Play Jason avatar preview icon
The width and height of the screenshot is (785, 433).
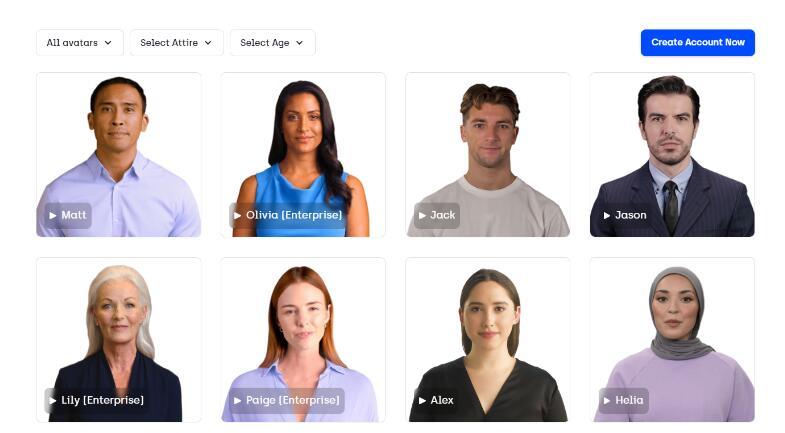(x=607, y=215)
